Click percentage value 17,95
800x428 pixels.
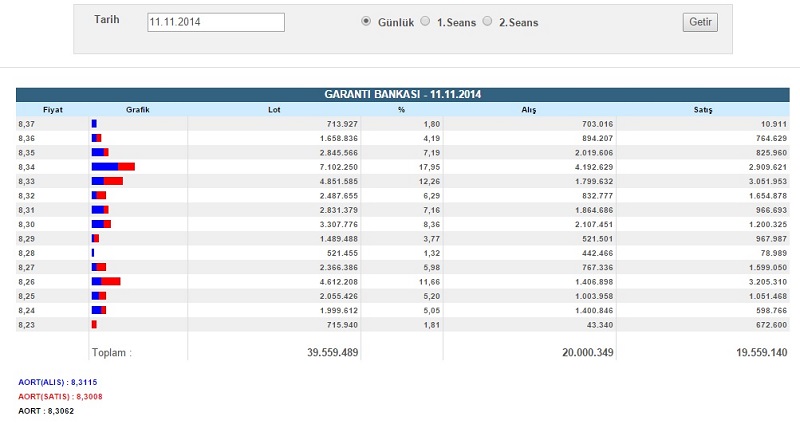430,167
